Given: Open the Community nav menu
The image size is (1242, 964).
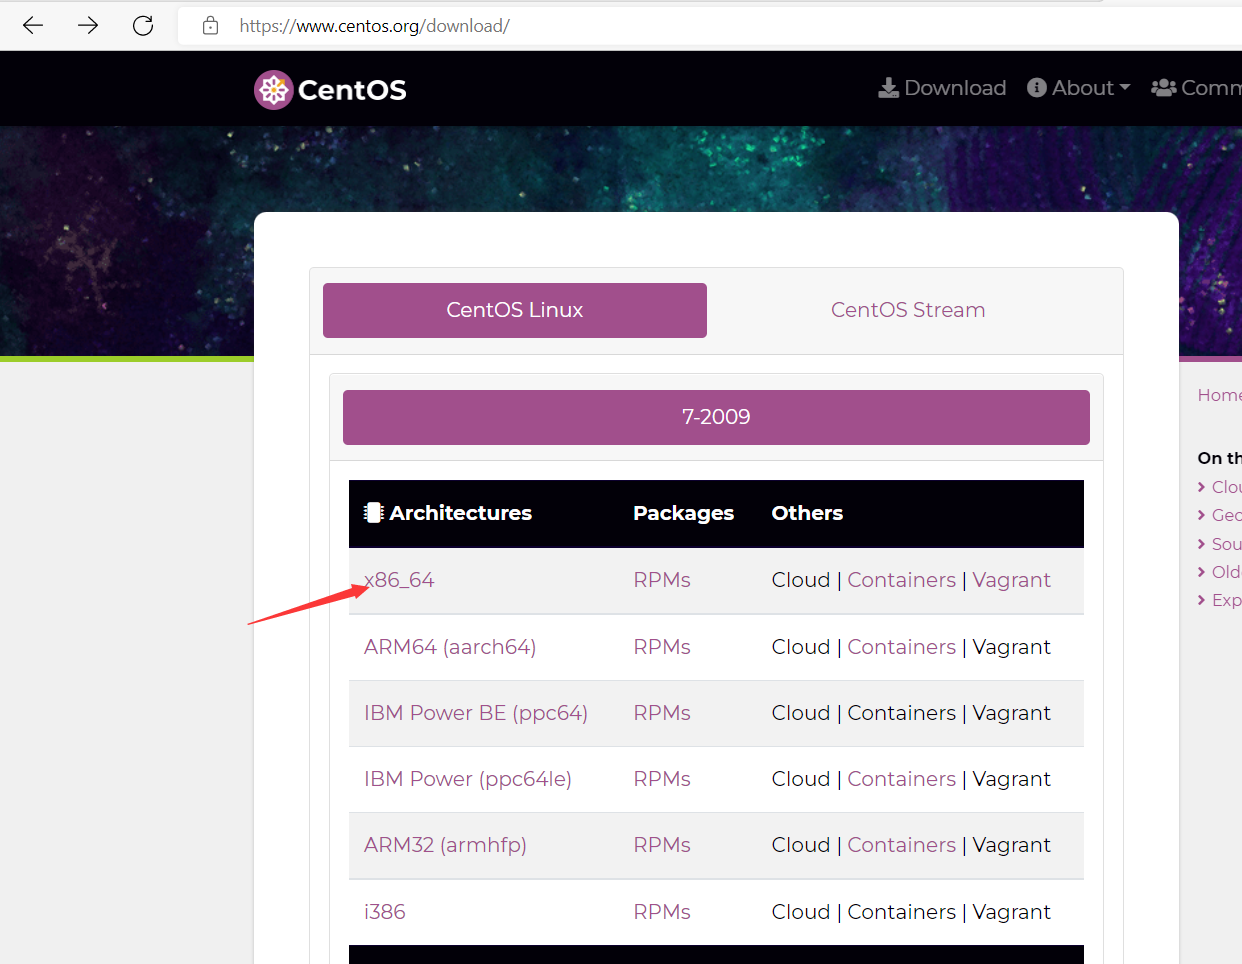Looking at the screenshot, I should (1196, 88).
